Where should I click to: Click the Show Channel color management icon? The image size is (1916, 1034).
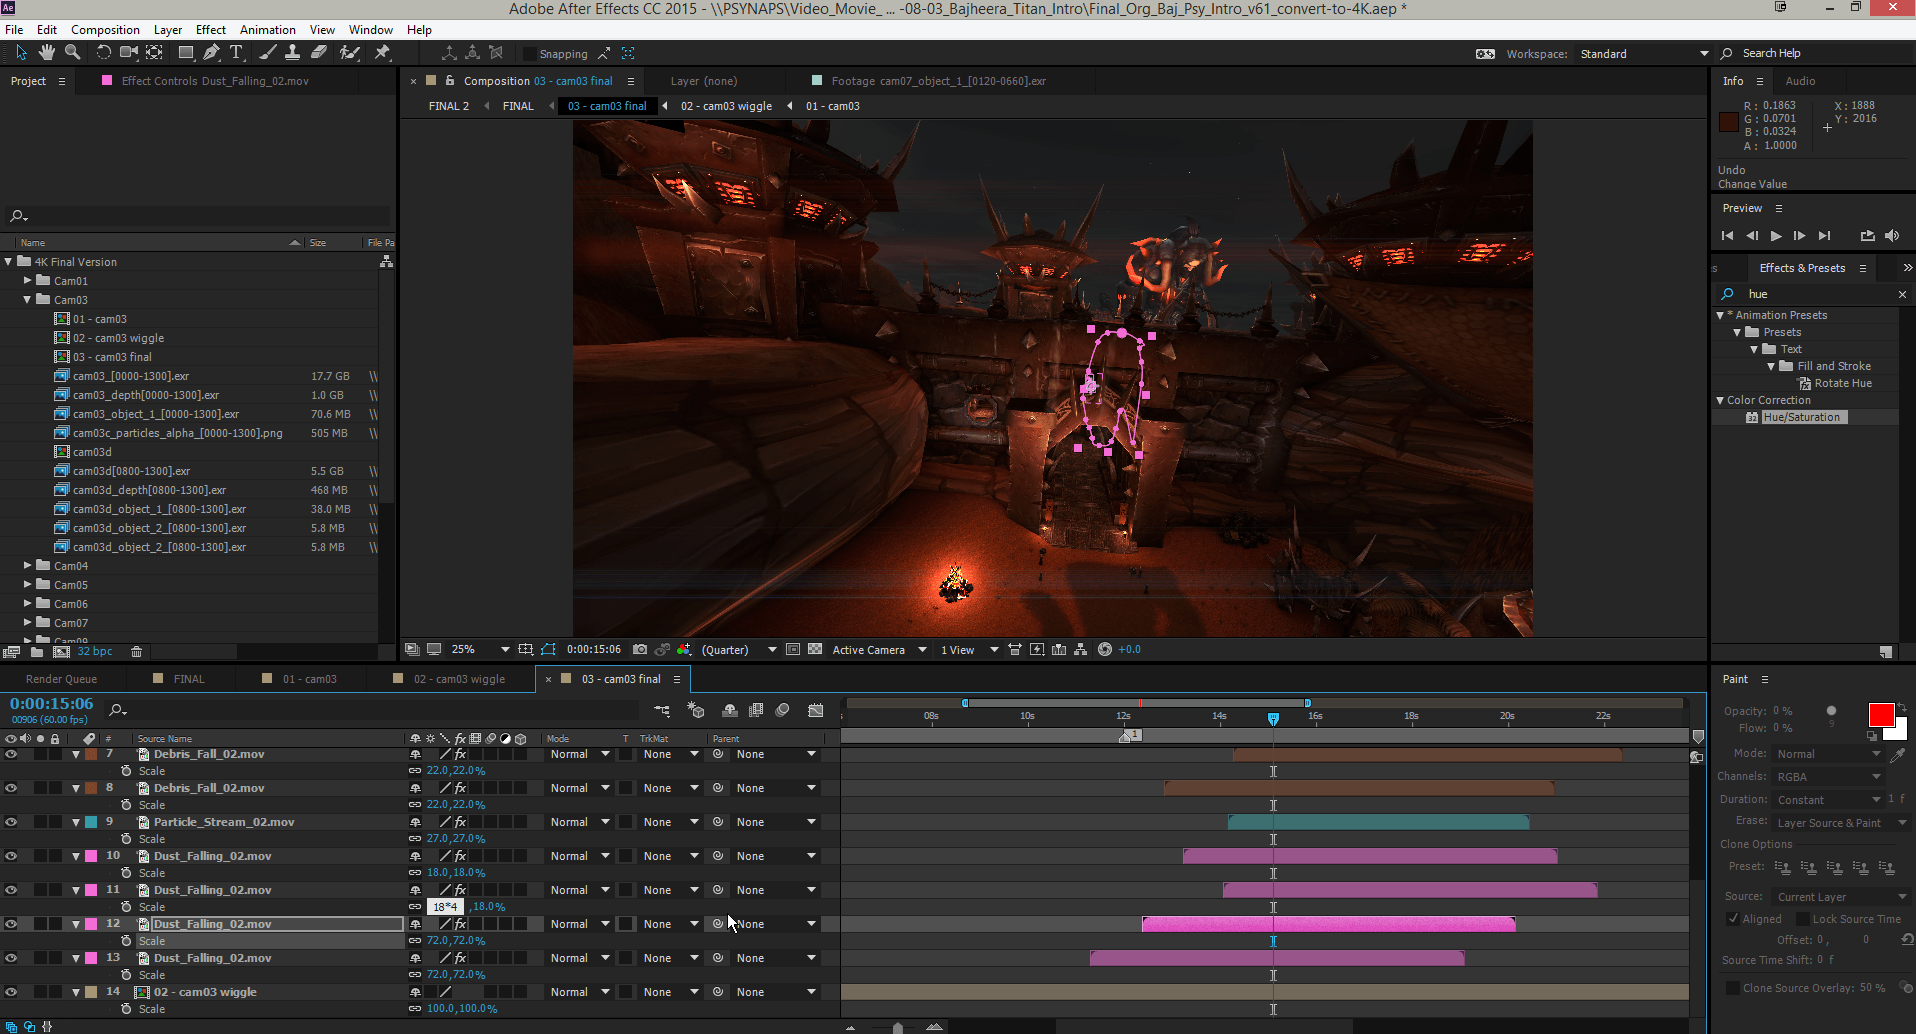coord(684,649)
